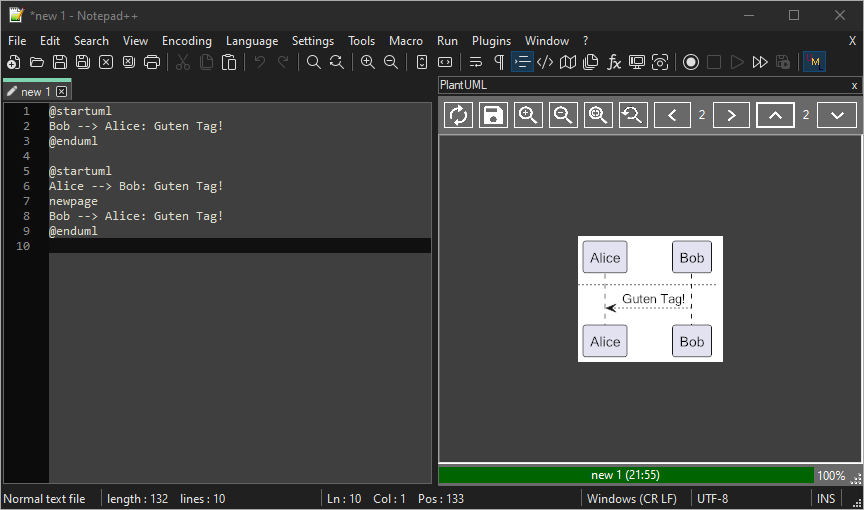This screenshot has height=510, width=864.
Task: Open user defined language dialog icon
Action: [545, 62]
